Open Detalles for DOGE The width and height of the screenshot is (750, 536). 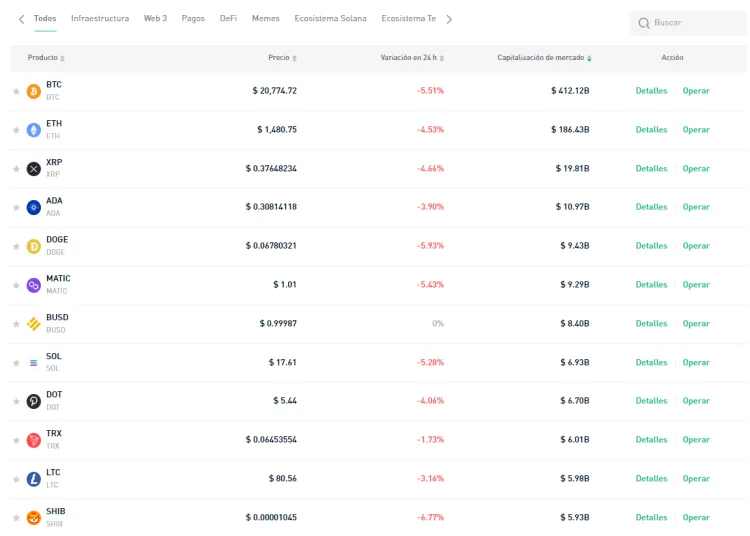(651, 246)
